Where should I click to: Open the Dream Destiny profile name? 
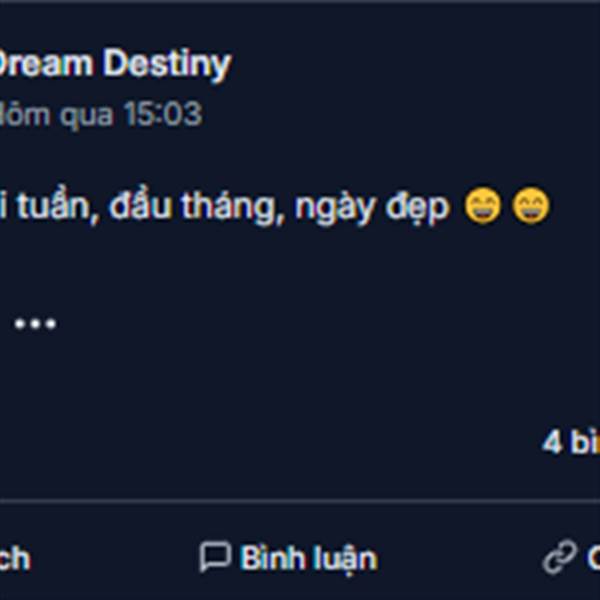pyautogui.click(x=113, y=64)
